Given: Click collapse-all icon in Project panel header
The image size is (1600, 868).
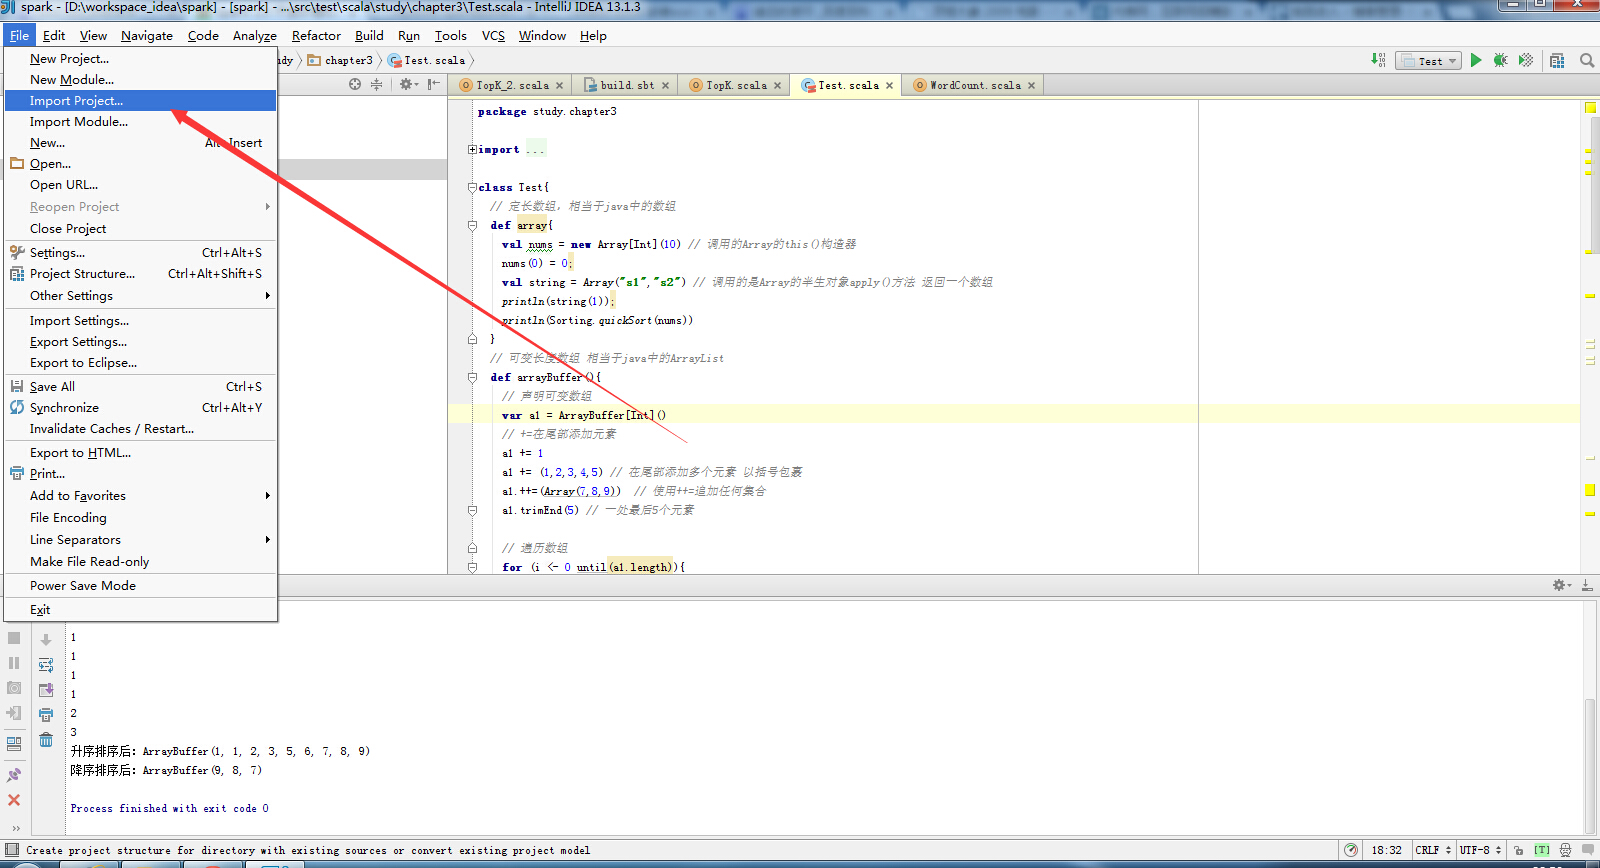Looking at the screenshot, I should [377, 84].
